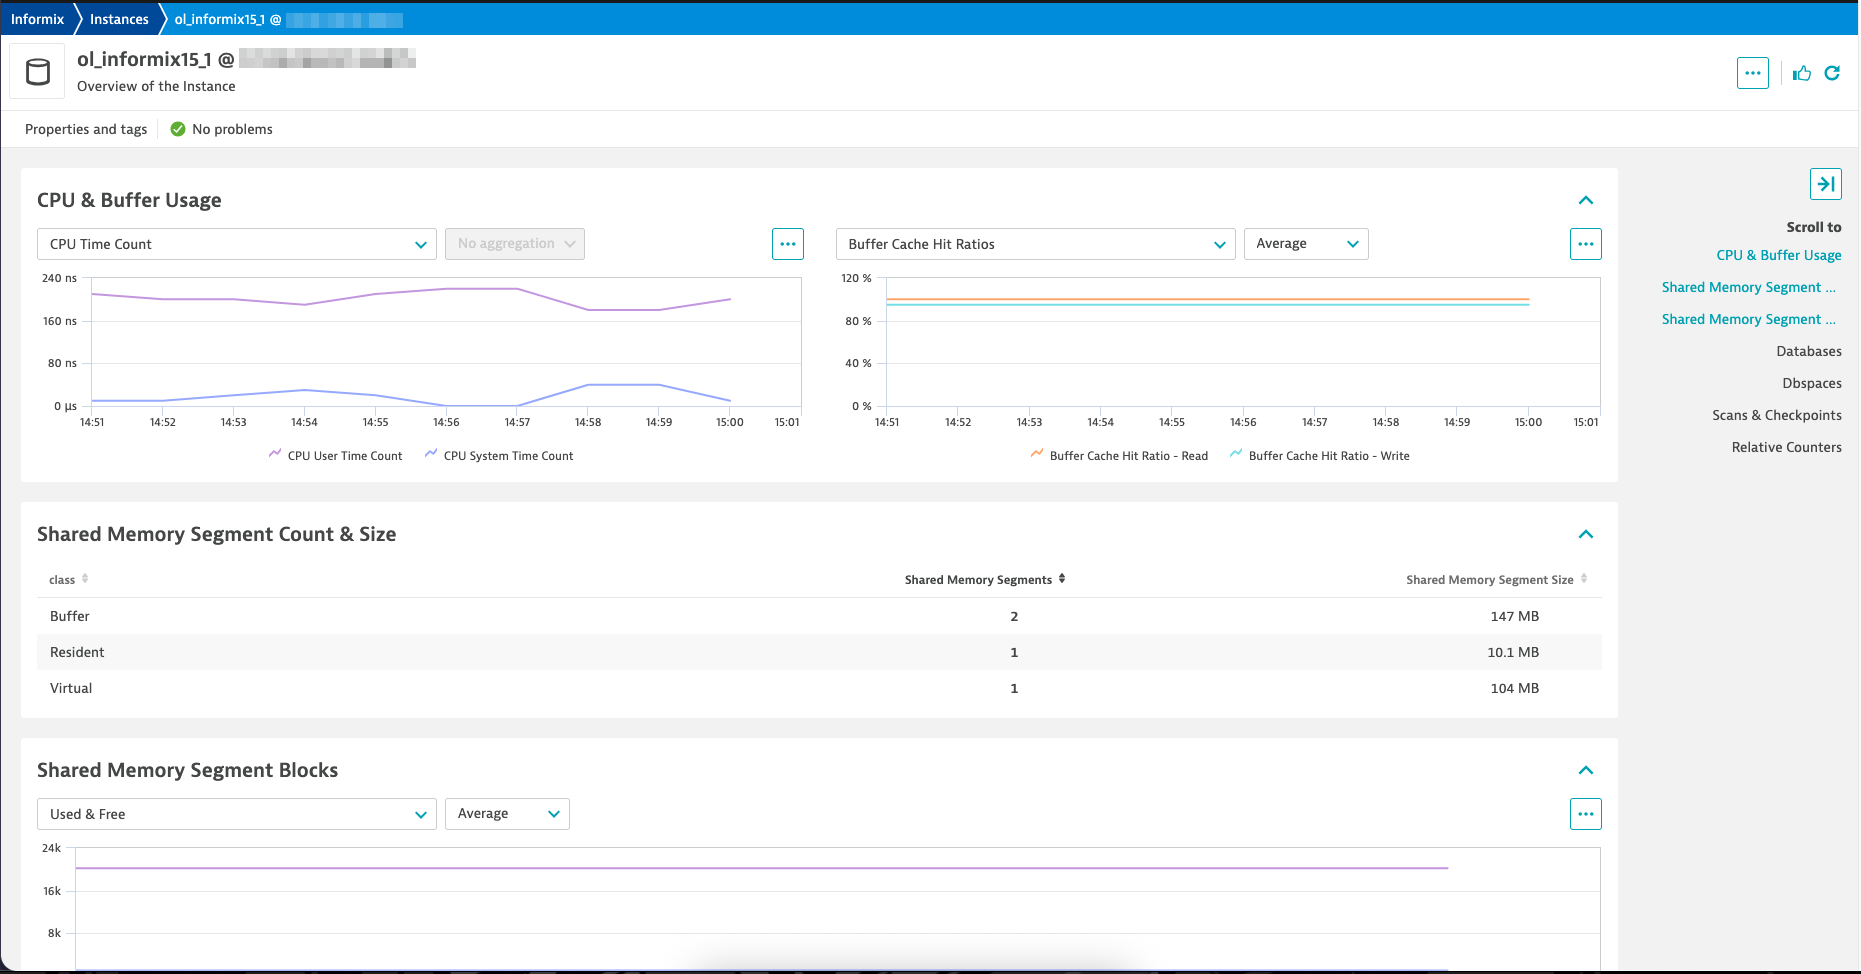Jump to Databases section
Viewport: 1861px width, 974px height.
pyautogui.click(x=1809, y=351)
